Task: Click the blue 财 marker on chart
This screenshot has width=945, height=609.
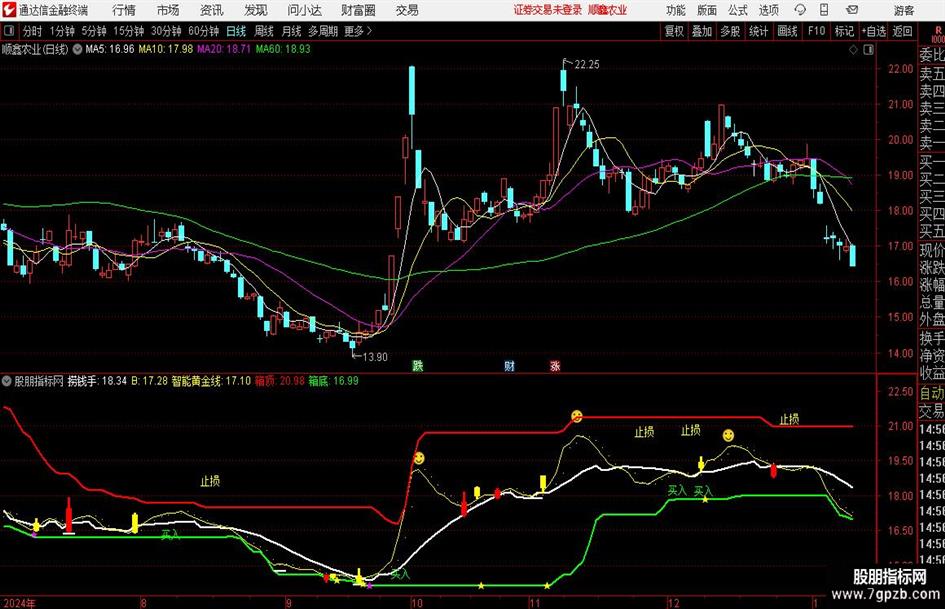Action: [510, 365]
